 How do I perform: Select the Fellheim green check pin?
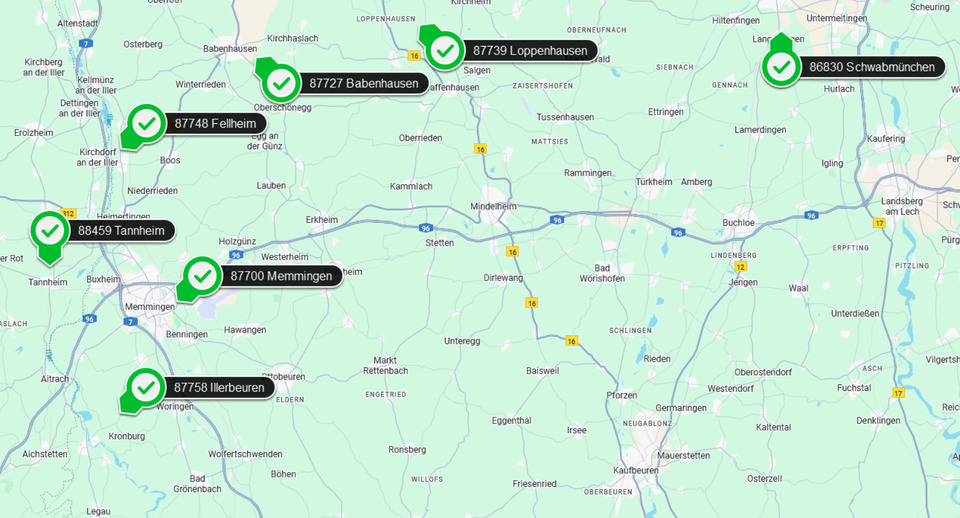point(146,124)
